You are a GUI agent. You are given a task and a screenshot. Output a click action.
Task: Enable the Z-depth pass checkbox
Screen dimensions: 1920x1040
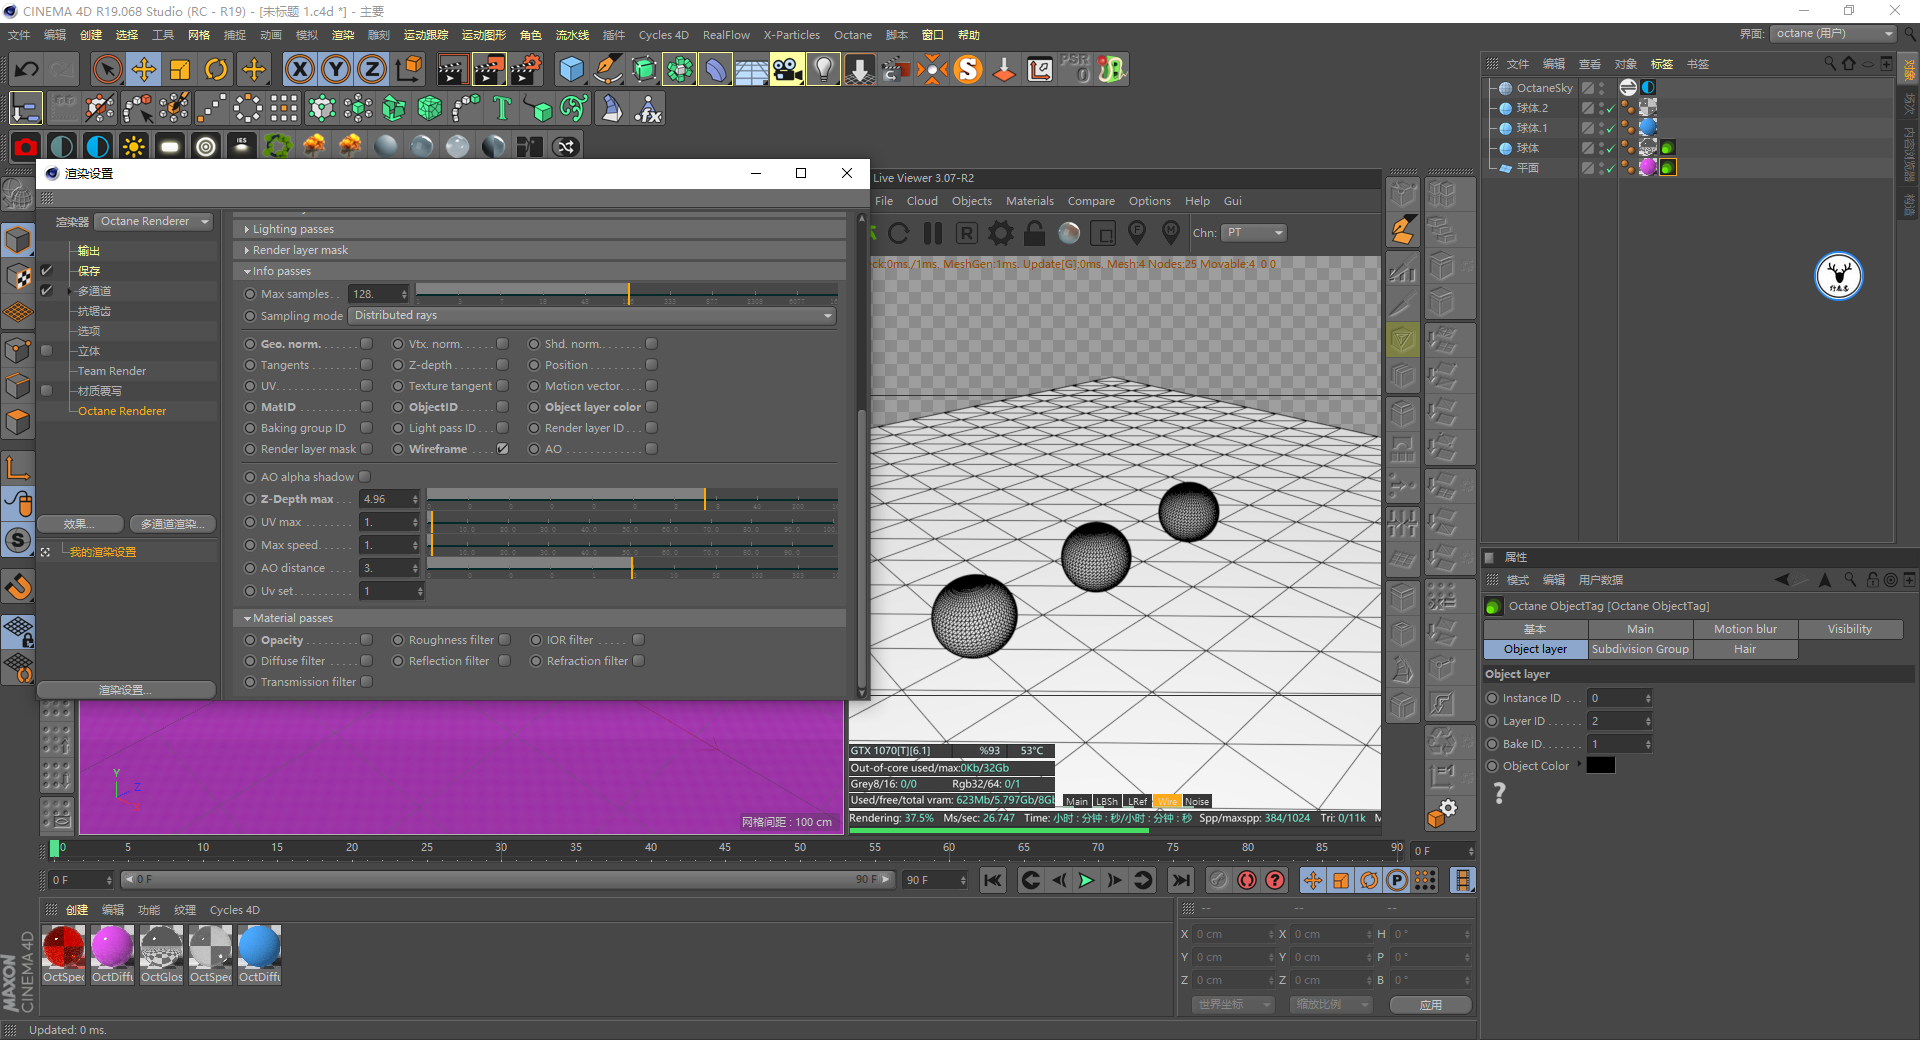tap(503, 365)
